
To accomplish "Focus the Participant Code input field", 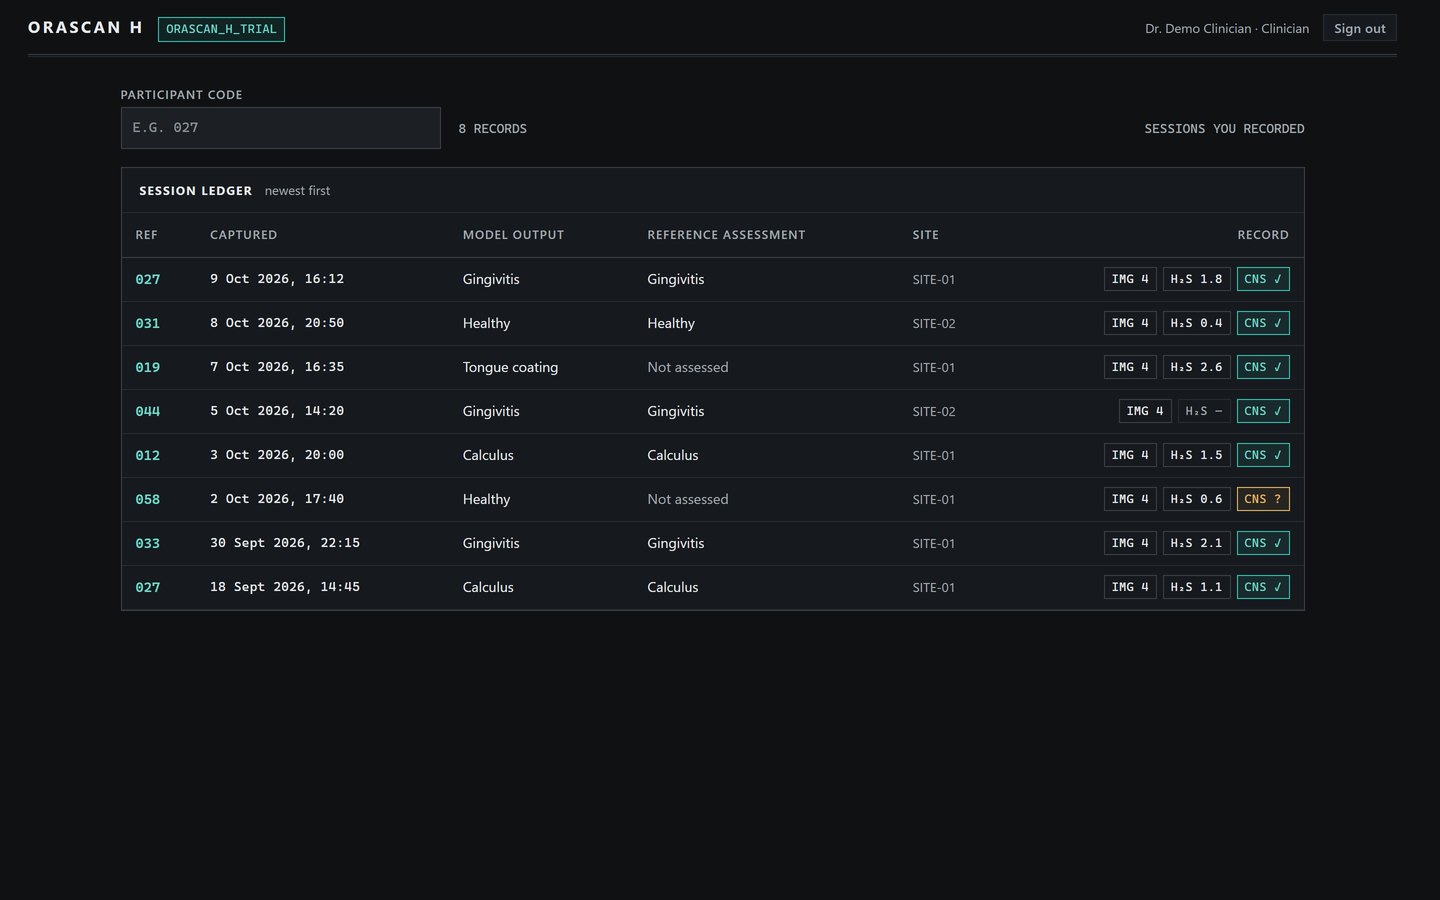I will pyautogui.click(x=280, y=128).
